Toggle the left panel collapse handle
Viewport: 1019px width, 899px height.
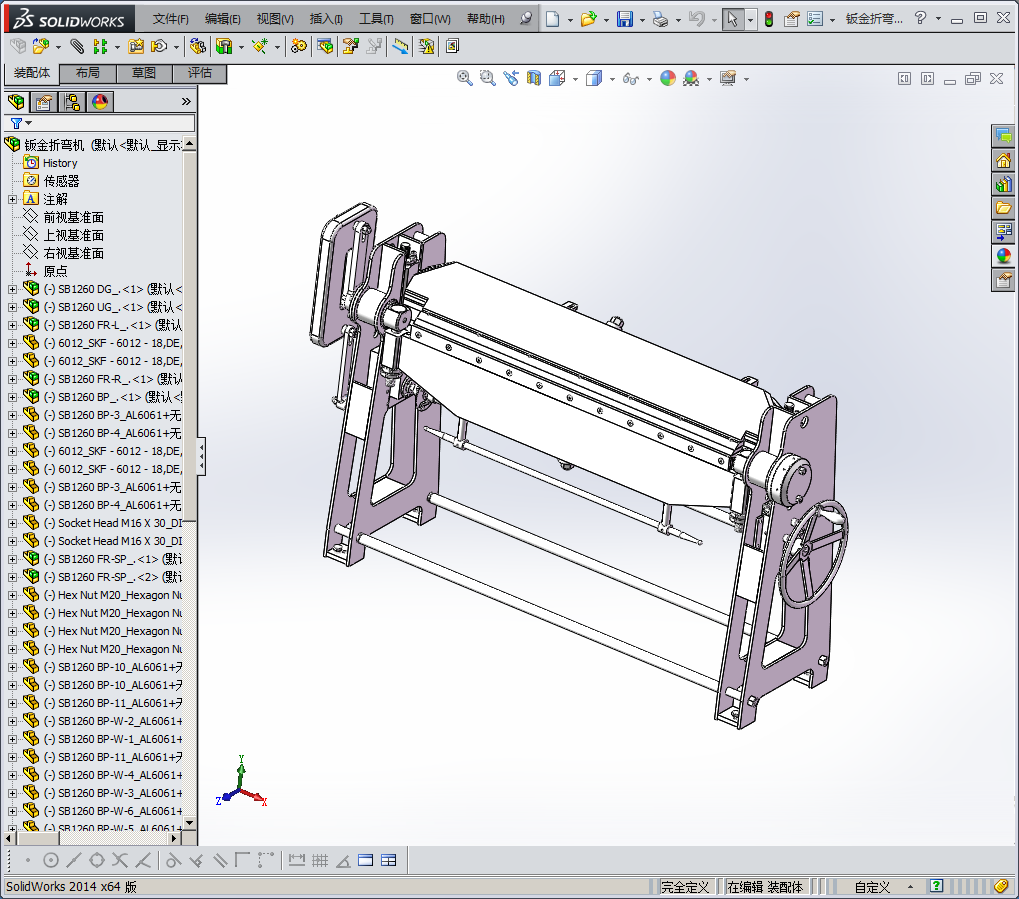coord(201,456)
